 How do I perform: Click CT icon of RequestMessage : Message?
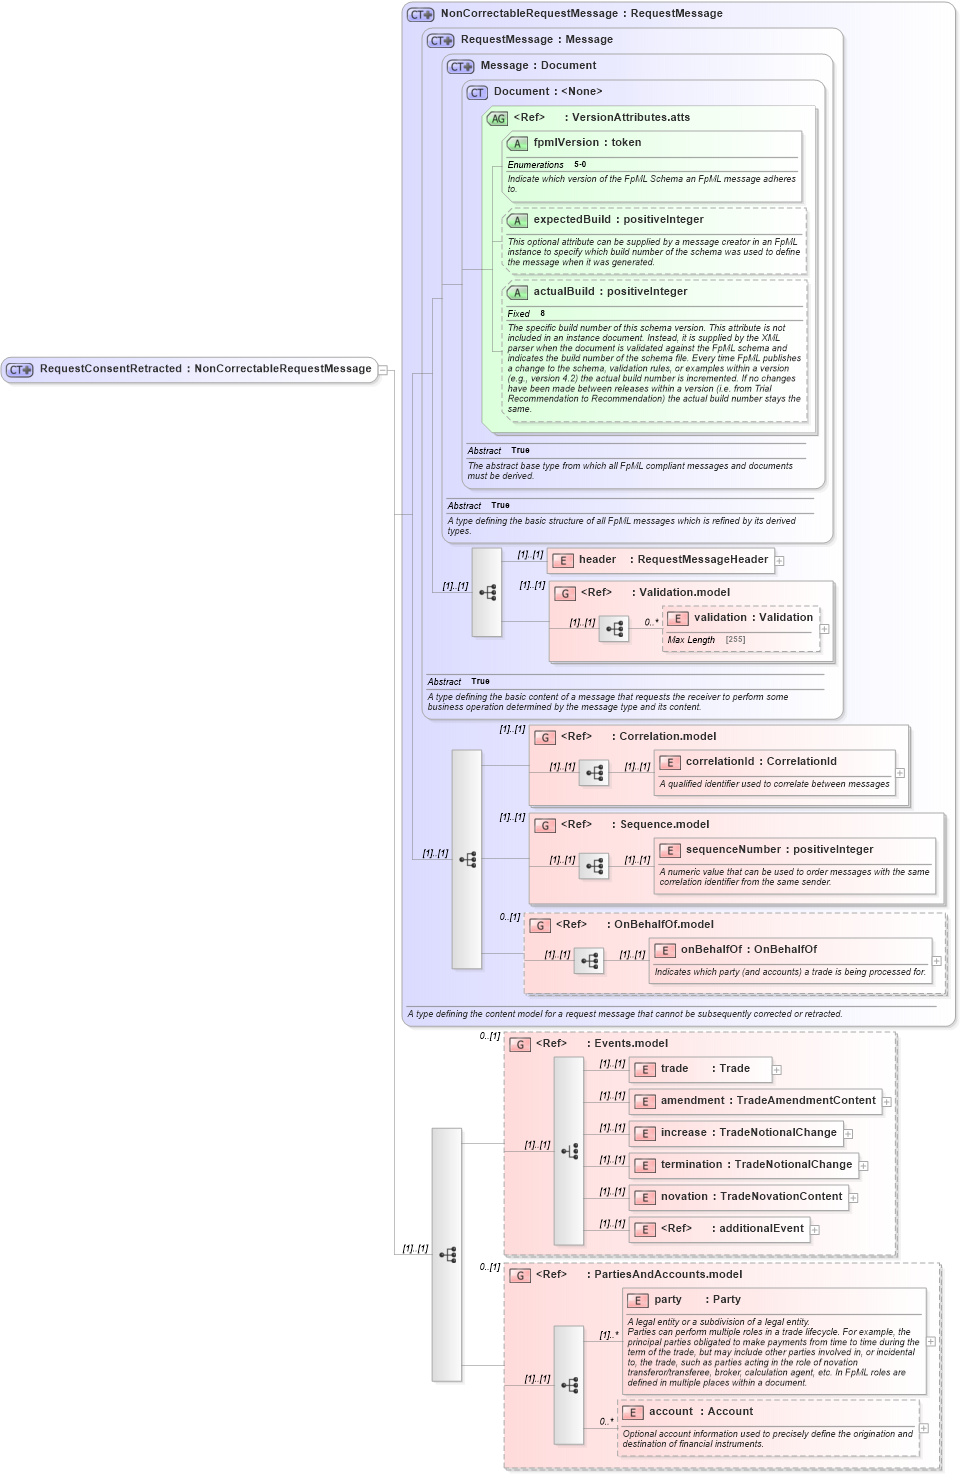pyautogui.click(x=440, y=41)
